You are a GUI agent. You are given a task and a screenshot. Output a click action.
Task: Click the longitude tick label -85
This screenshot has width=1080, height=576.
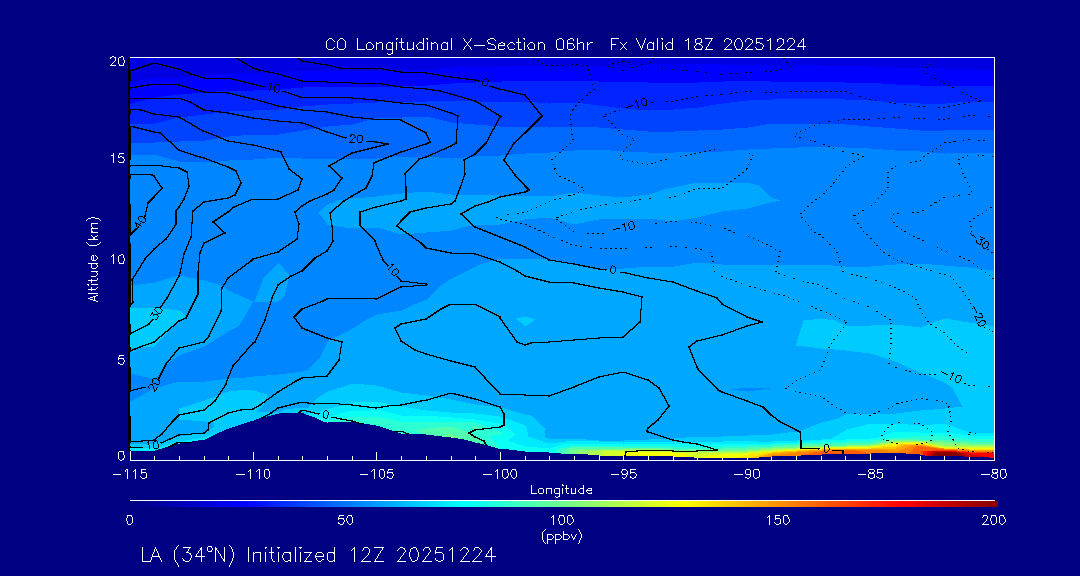(x=871, y=475)
